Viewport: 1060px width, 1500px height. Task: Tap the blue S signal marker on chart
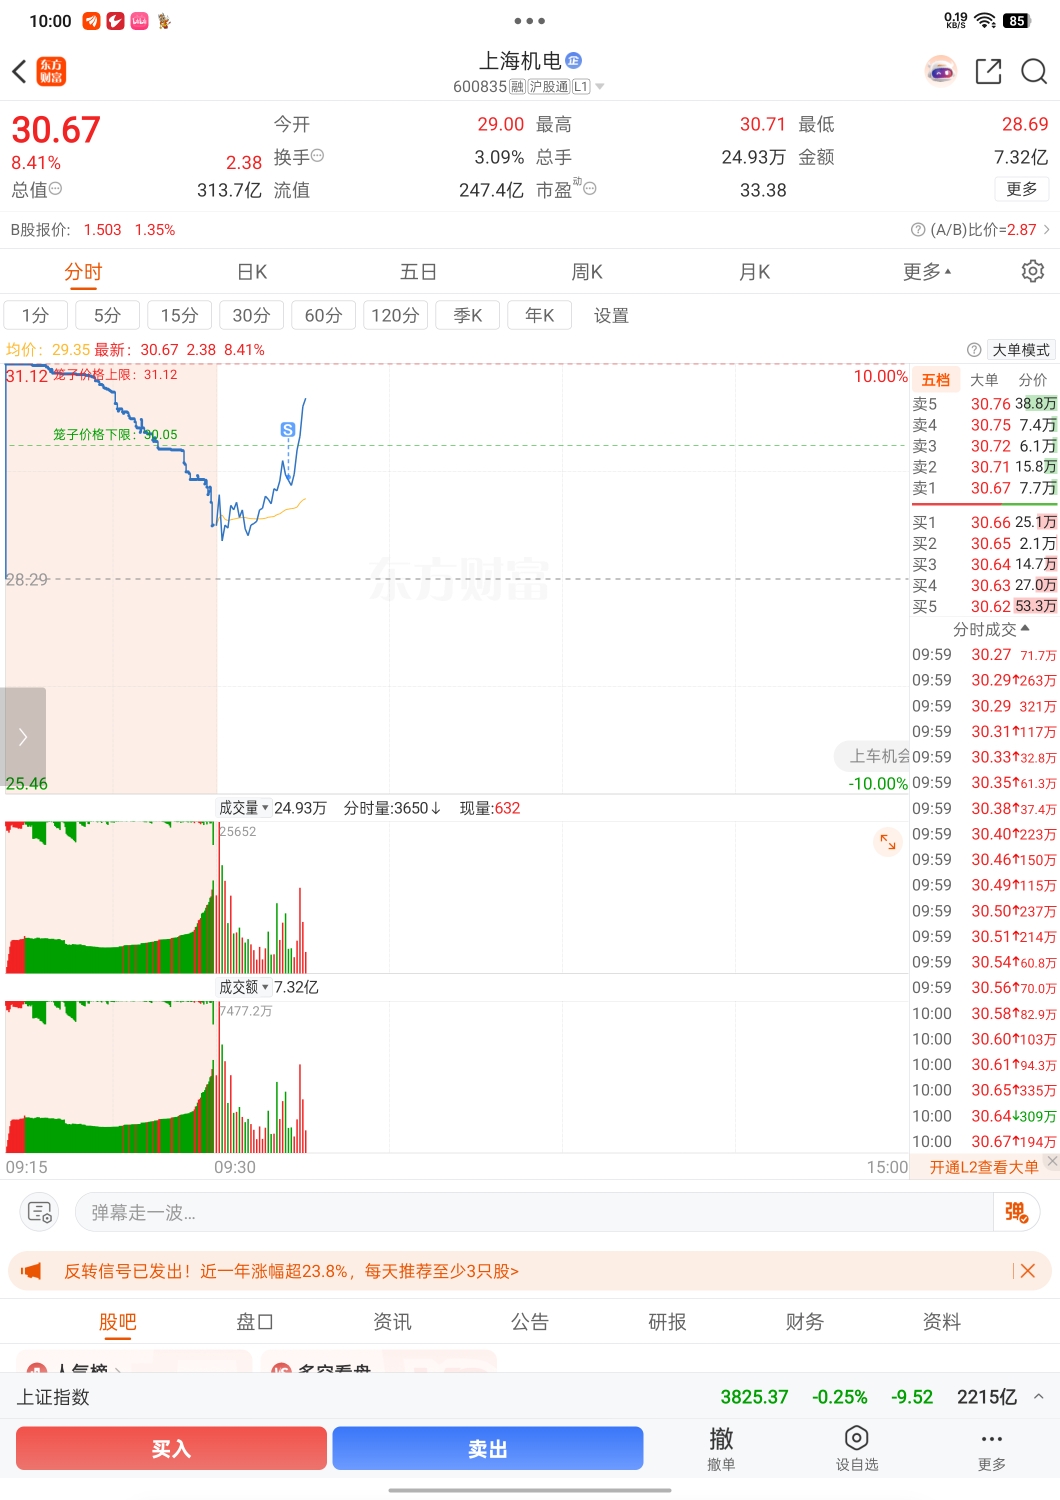point(288,429)
